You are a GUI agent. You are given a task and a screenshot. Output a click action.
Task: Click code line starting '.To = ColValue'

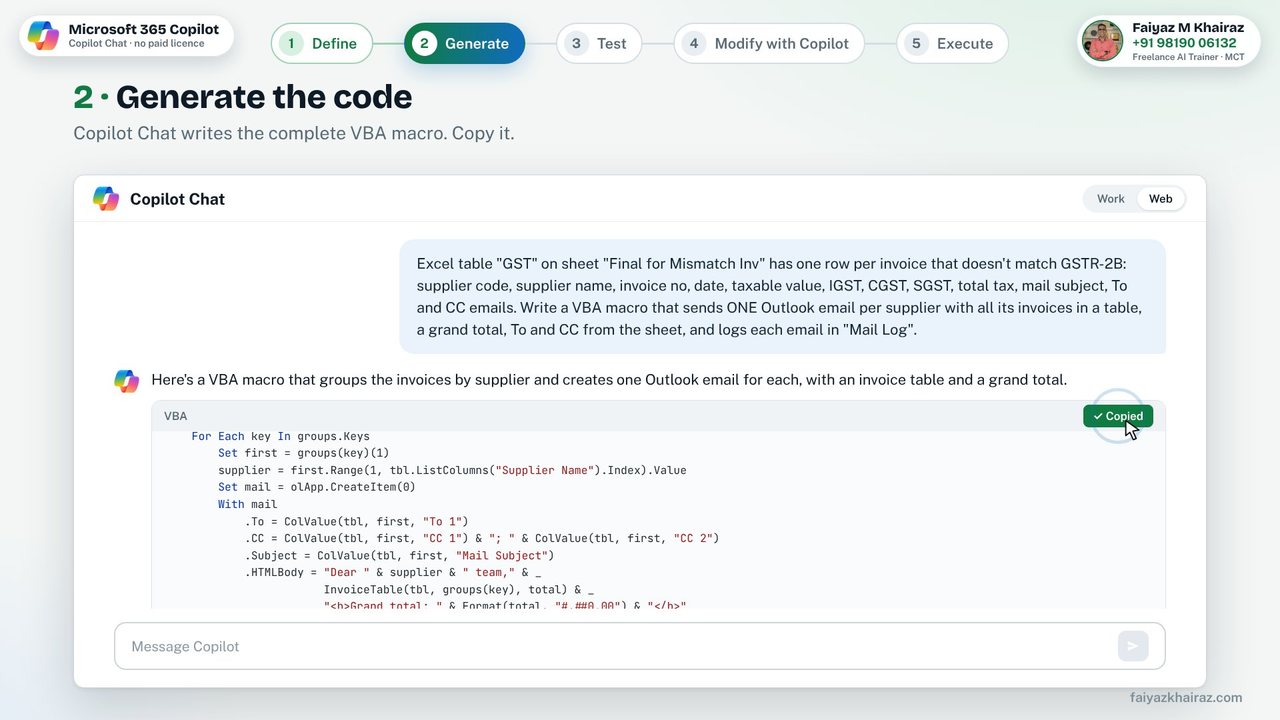coord(356,521)
